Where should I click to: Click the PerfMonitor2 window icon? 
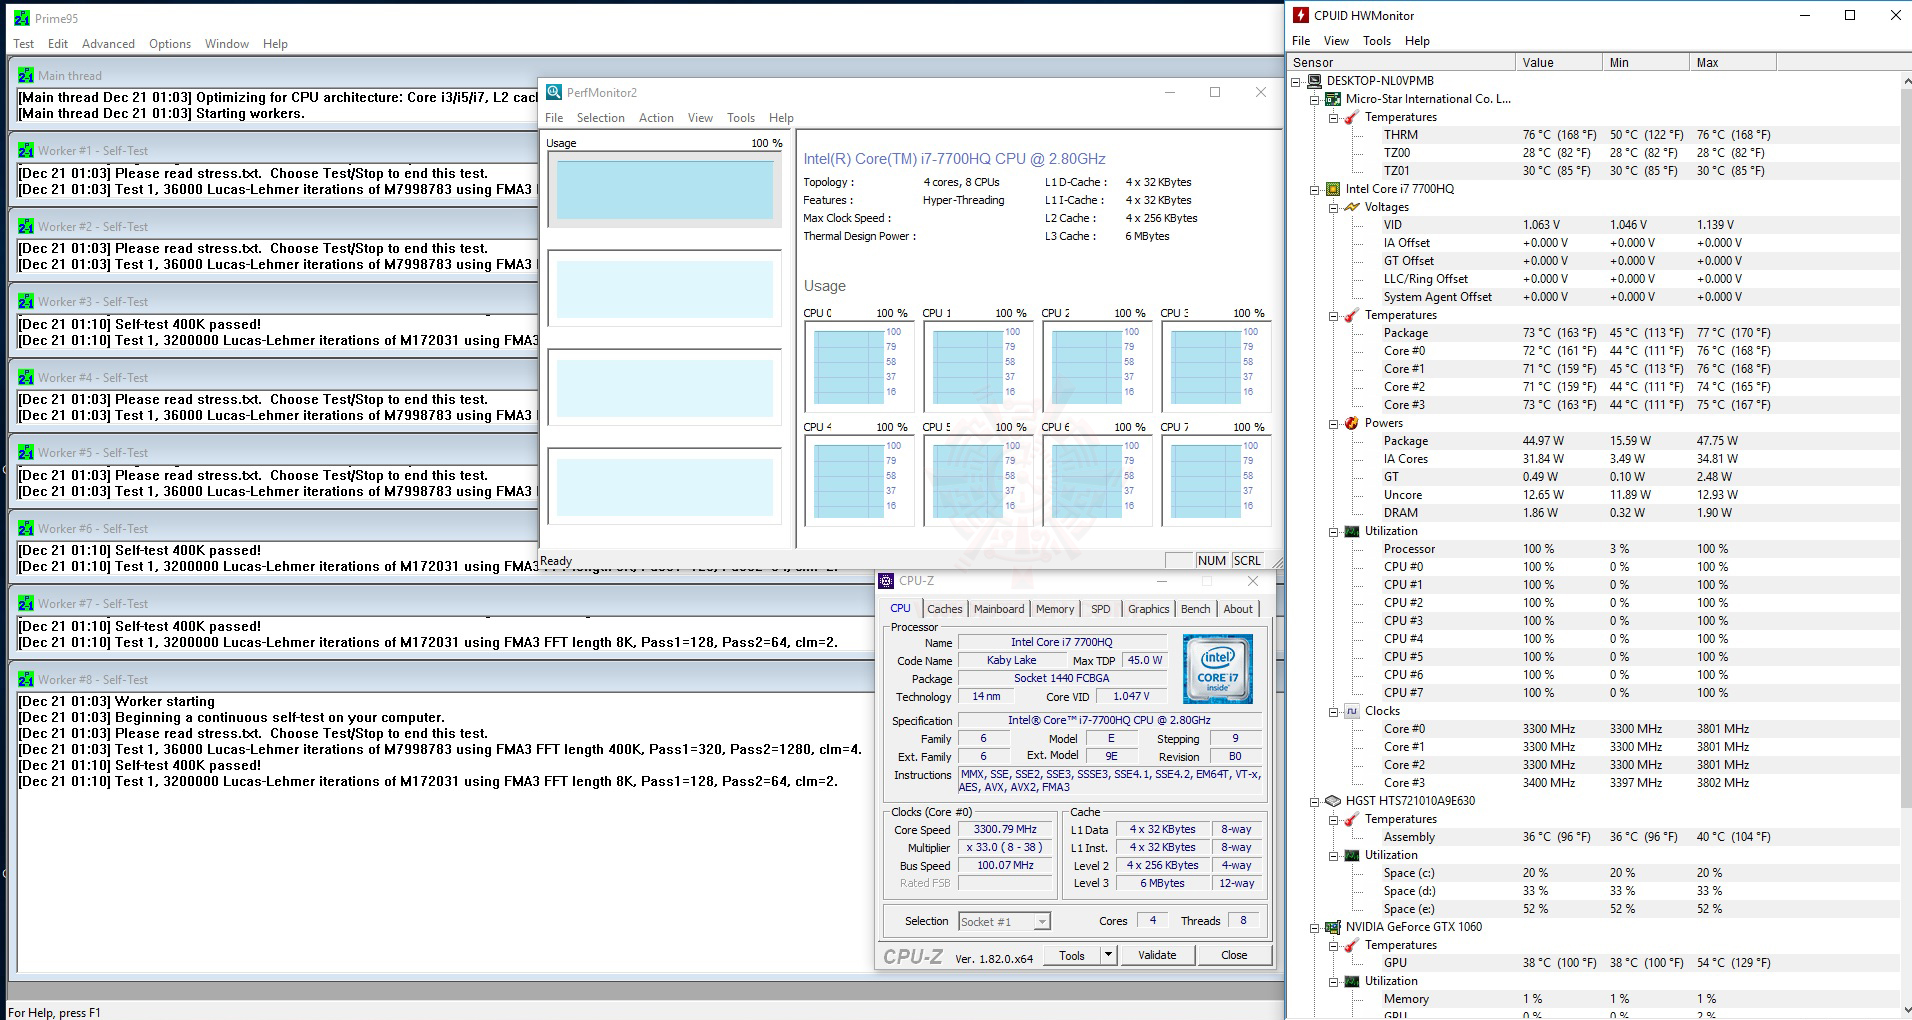pos(553,92)
